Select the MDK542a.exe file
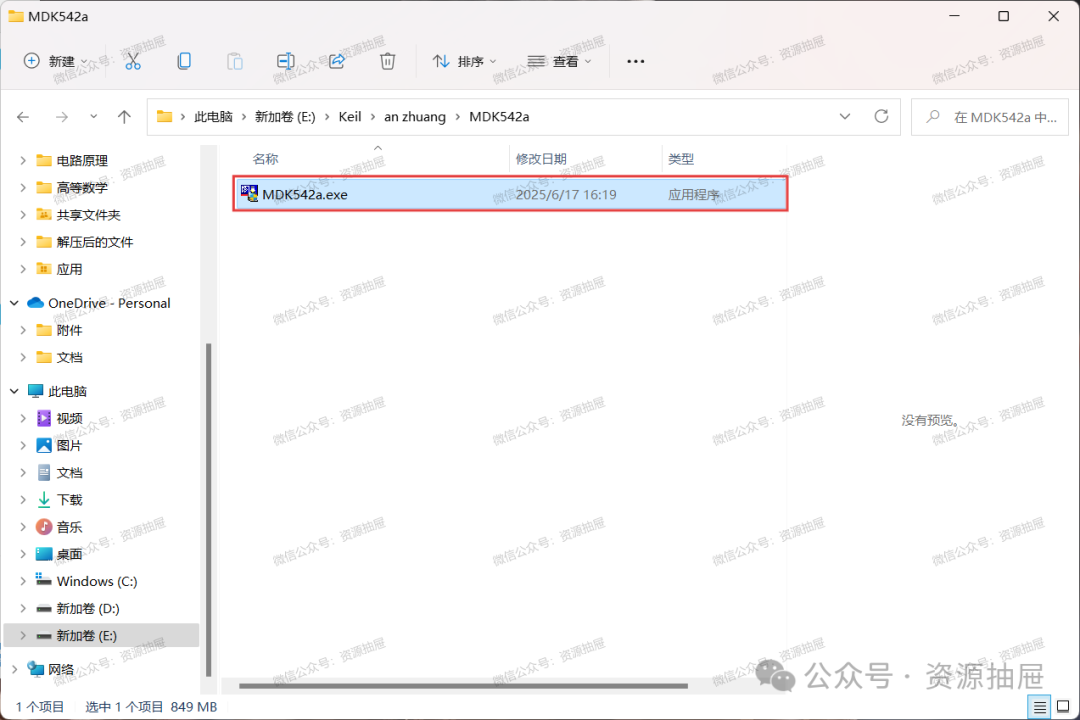1080x720 pixels. [510, 194]
